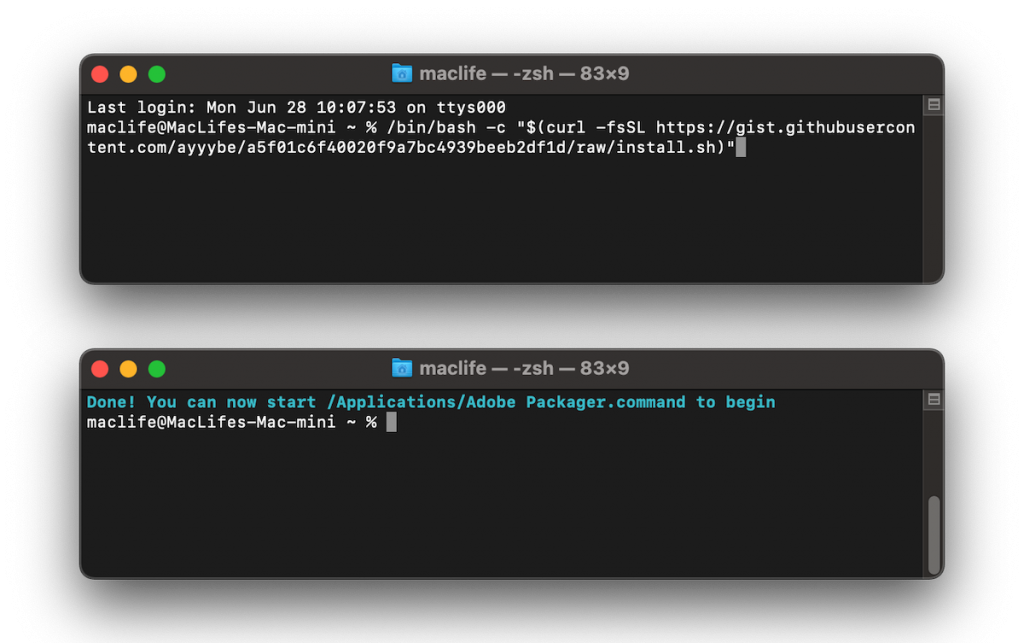Screen dimensions: 1024x643
Task: Minimize the top terminal window
Action: coord(128,74)
